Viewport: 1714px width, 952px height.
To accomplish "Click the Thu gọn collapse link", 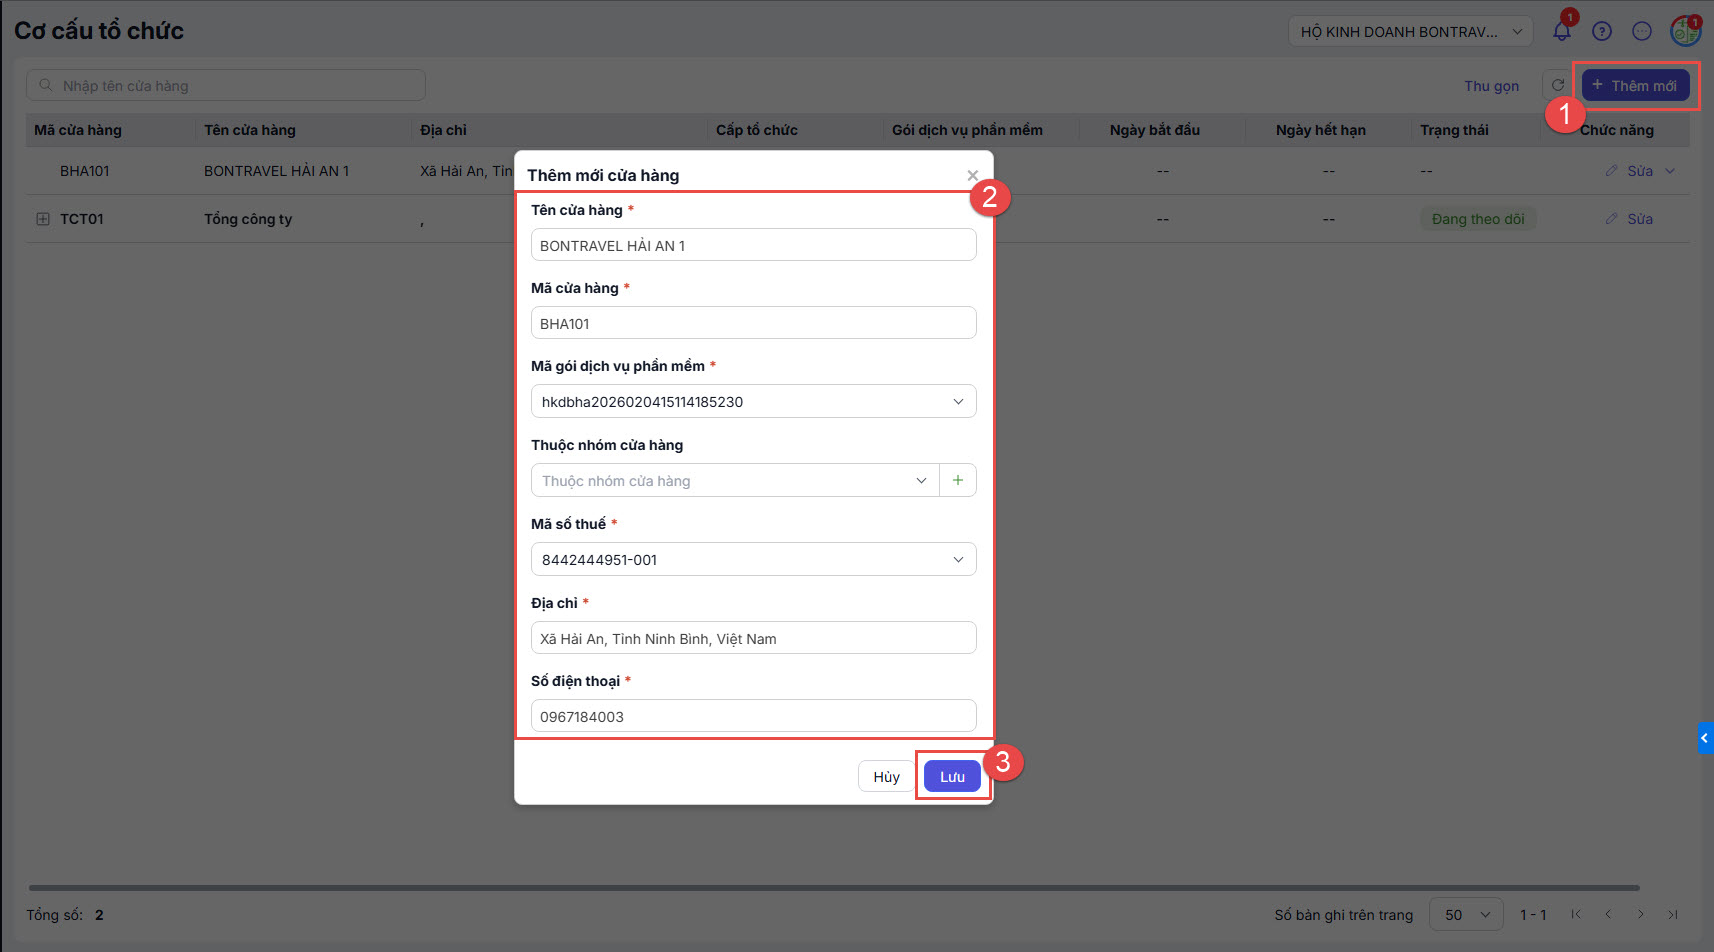I will click(x=1491, y=86).
